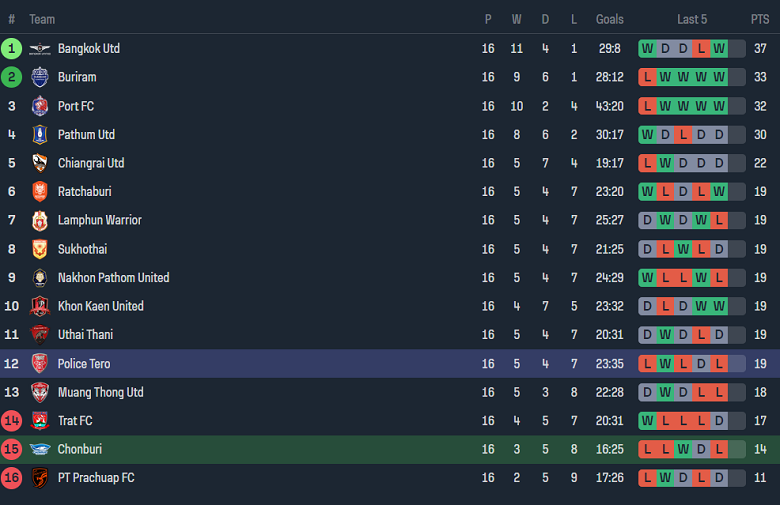Click the rank 16 red position badge

[x=12, y=478]
